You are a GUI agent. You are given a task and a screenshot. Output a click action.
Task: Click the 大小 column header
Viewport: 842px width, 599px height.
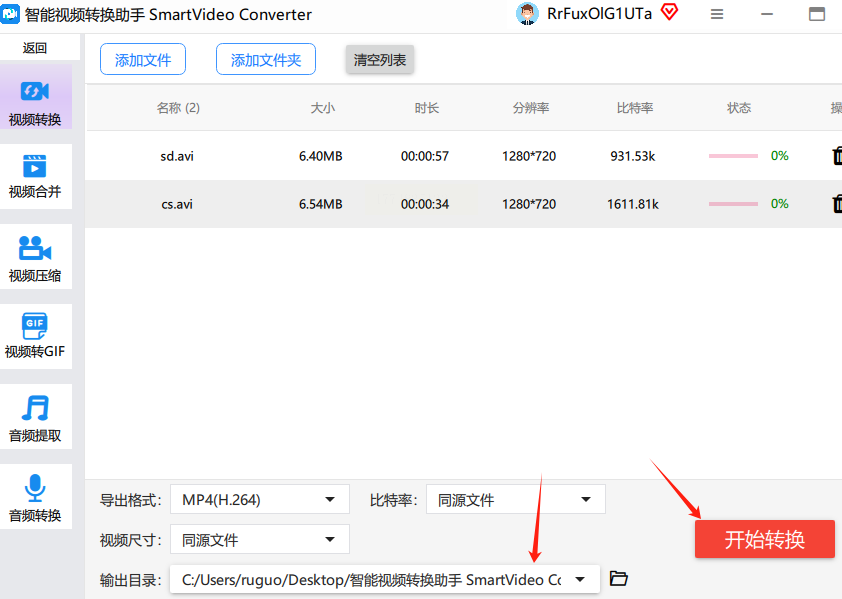tap(323, 108)
